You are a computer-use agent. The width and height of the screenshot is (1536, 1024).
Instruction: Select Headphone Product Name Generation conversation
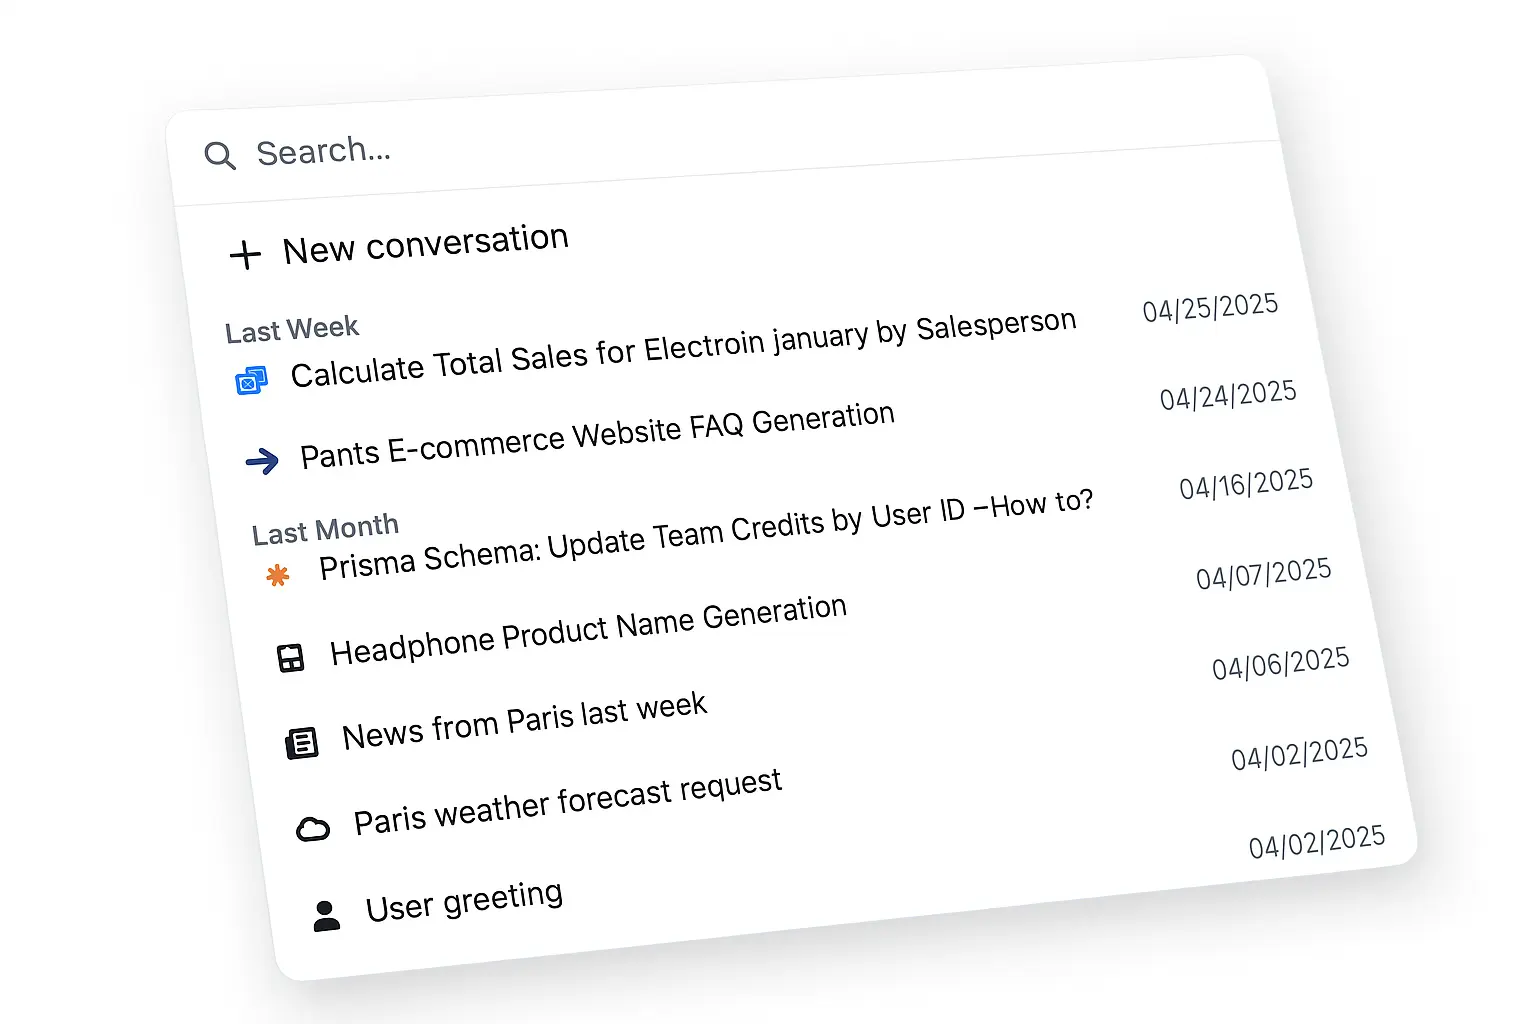click(588, 630)
